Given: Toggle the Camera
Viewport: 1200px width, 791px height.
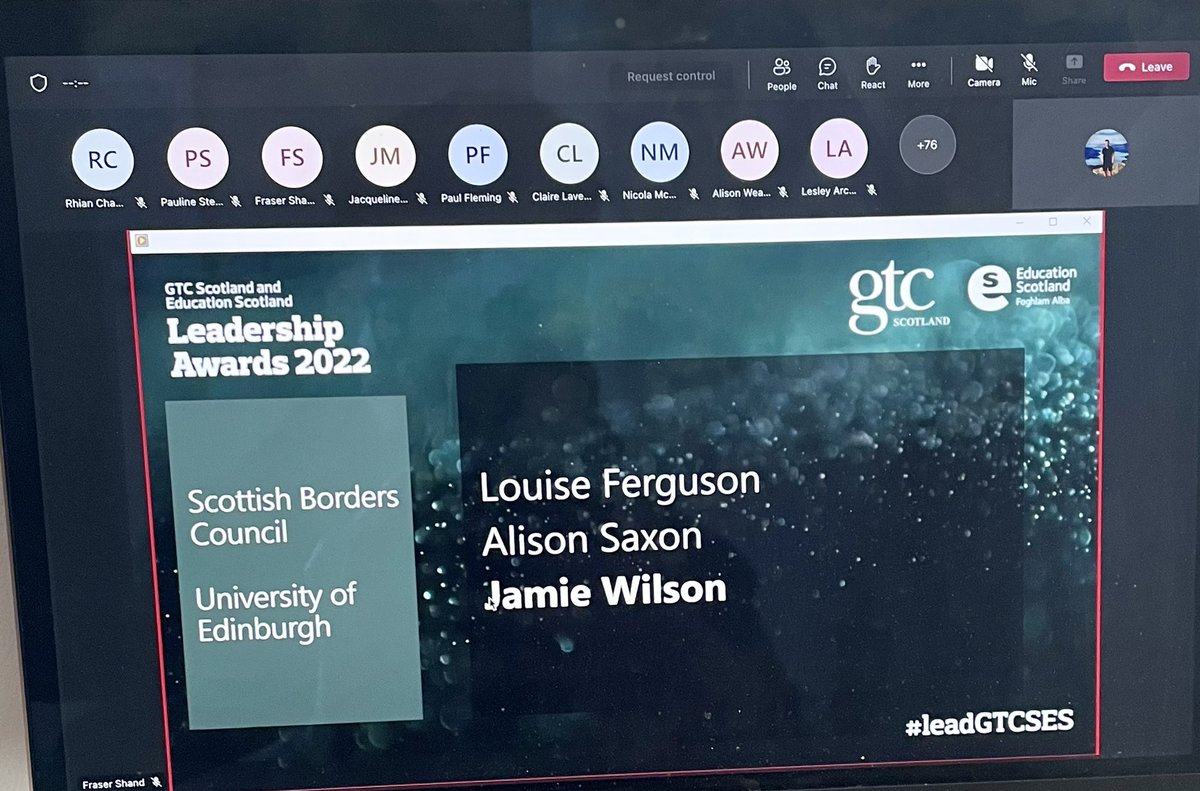Looking at the screenshot, I should point(984,71).
